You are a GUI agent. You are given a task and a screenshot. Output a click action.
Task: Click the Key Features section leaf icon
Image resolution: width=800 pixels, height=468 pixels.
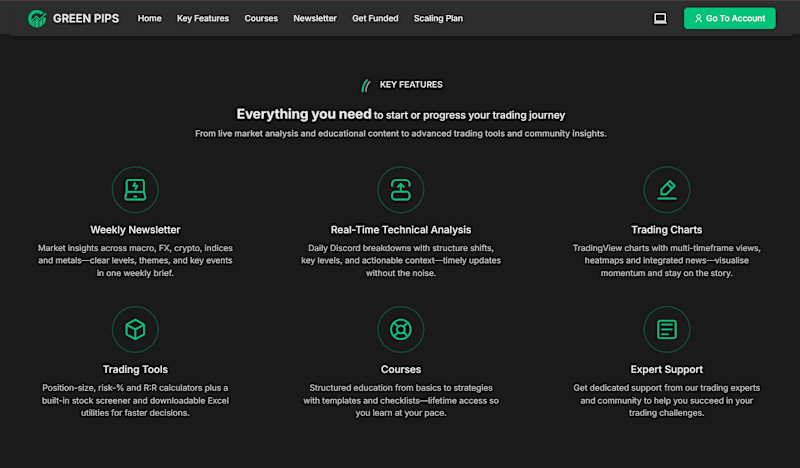[366, 85]
